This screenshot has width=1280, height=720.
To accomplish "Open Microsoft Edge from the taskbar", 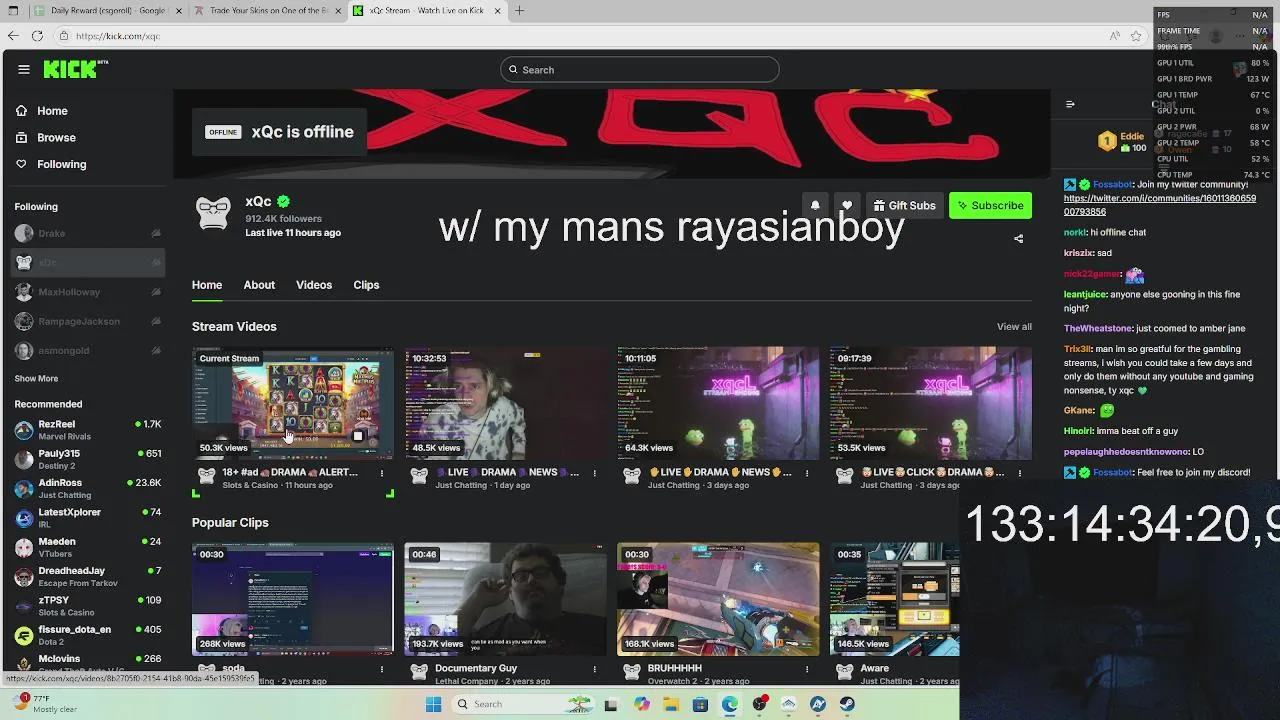I will 730,704.
